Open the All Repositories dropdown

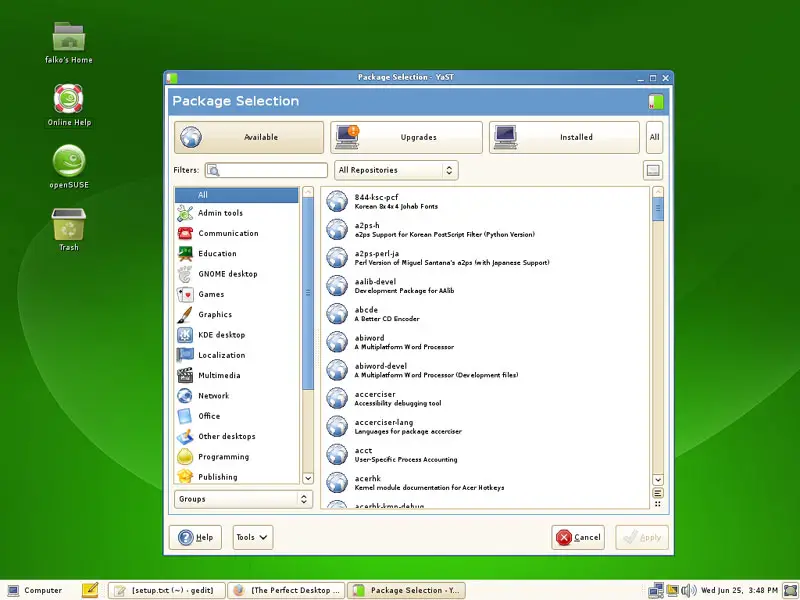pyautogui.click(x=396, y=170)
